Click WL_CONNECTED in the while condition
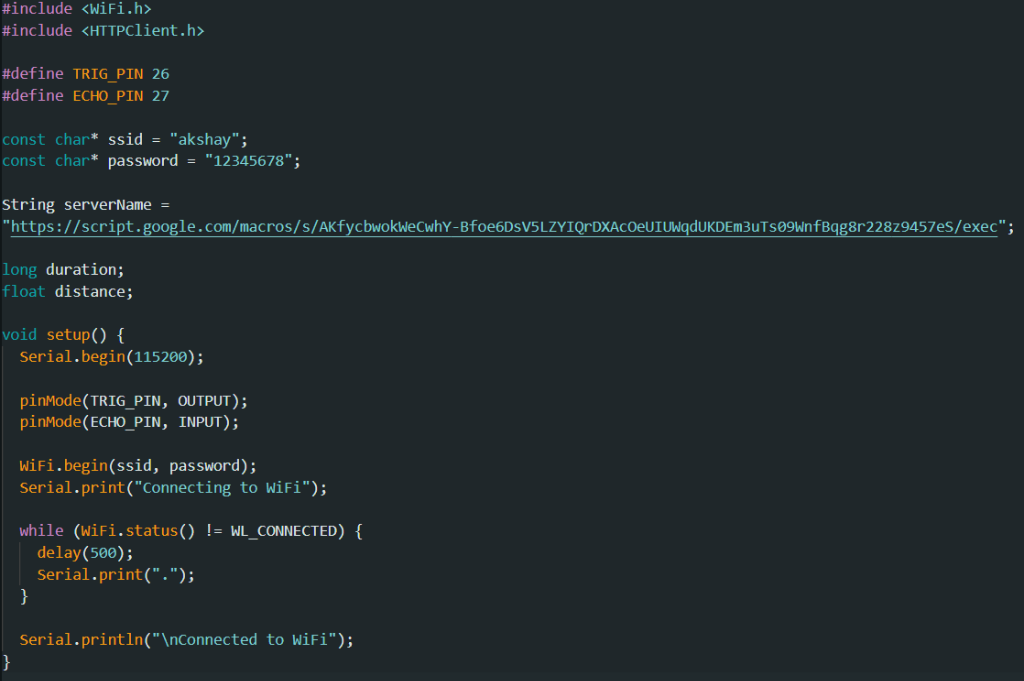1024x681 pixels. click(x=284, y=531)
